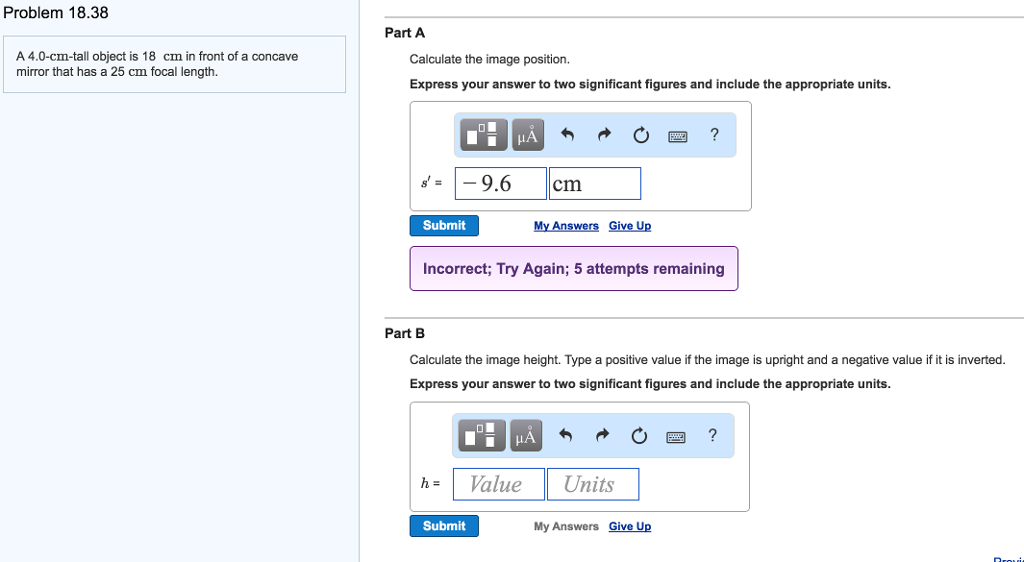
Task: Click the Part B Value input field
Action: click(498, 485)
